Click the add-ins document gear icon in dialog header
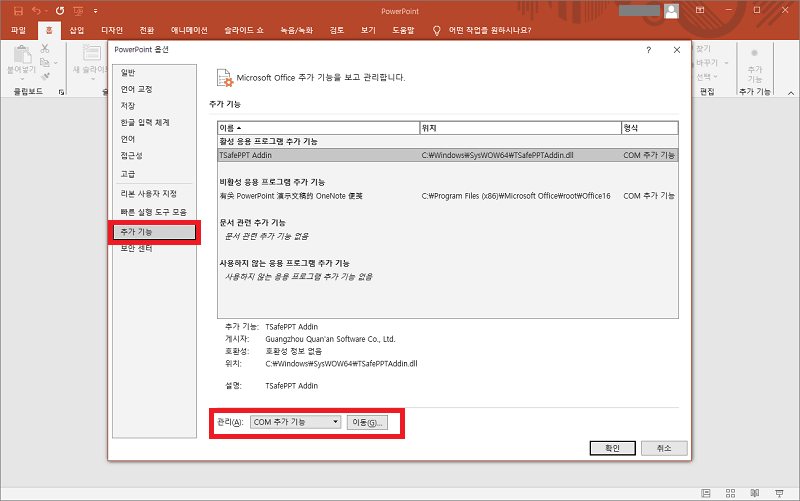The image size is (800, 501). coord(224,78)
